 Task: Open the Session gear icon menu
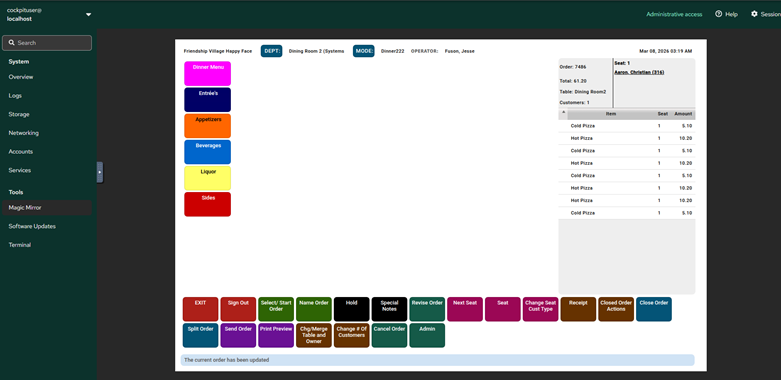[754, 14]
